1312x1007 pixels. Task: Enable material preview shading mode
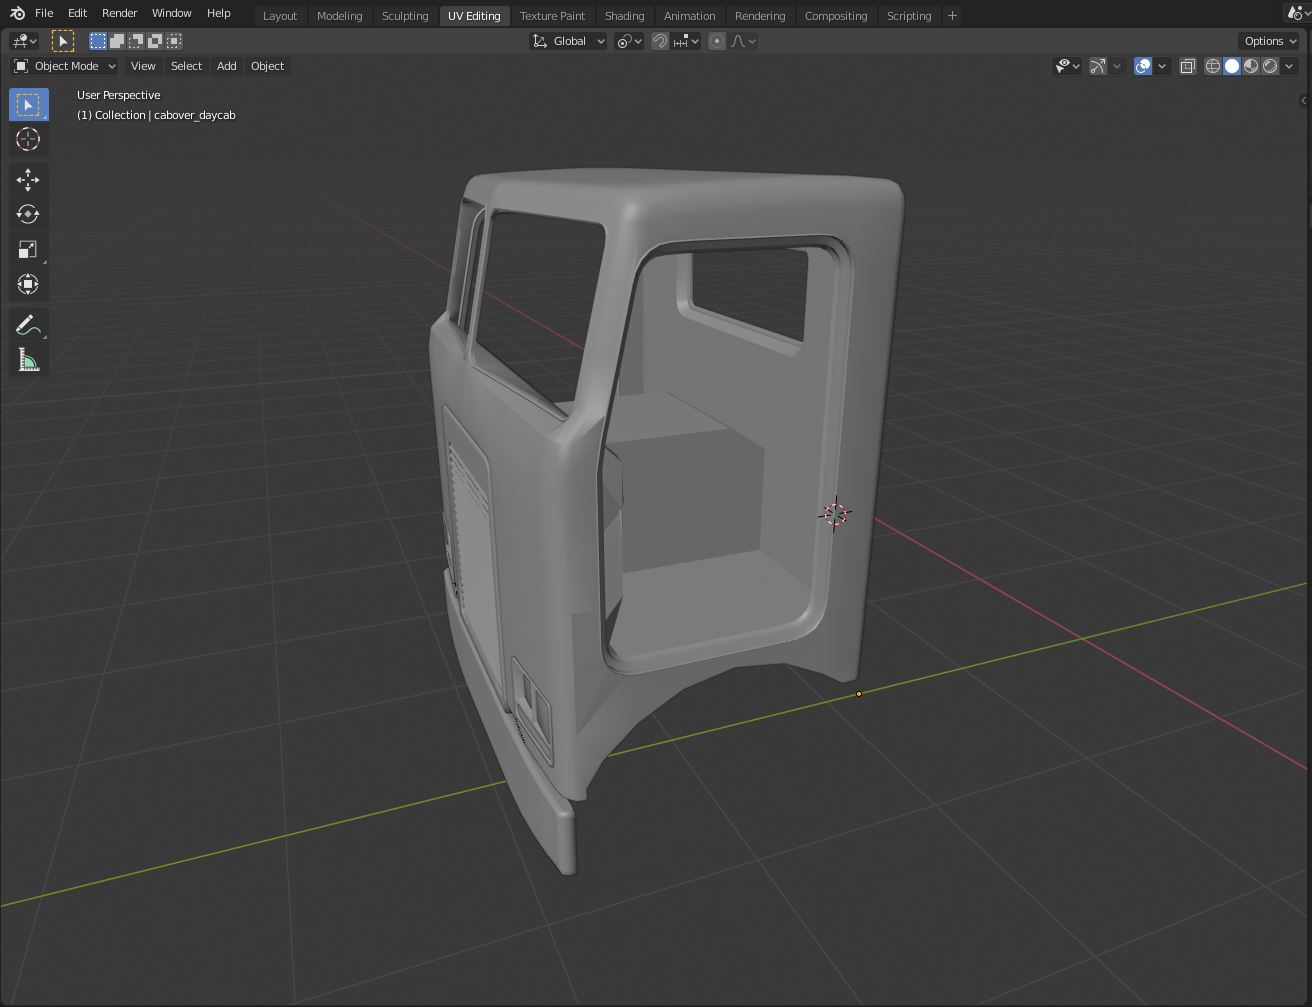click(x=1251, y=66)
